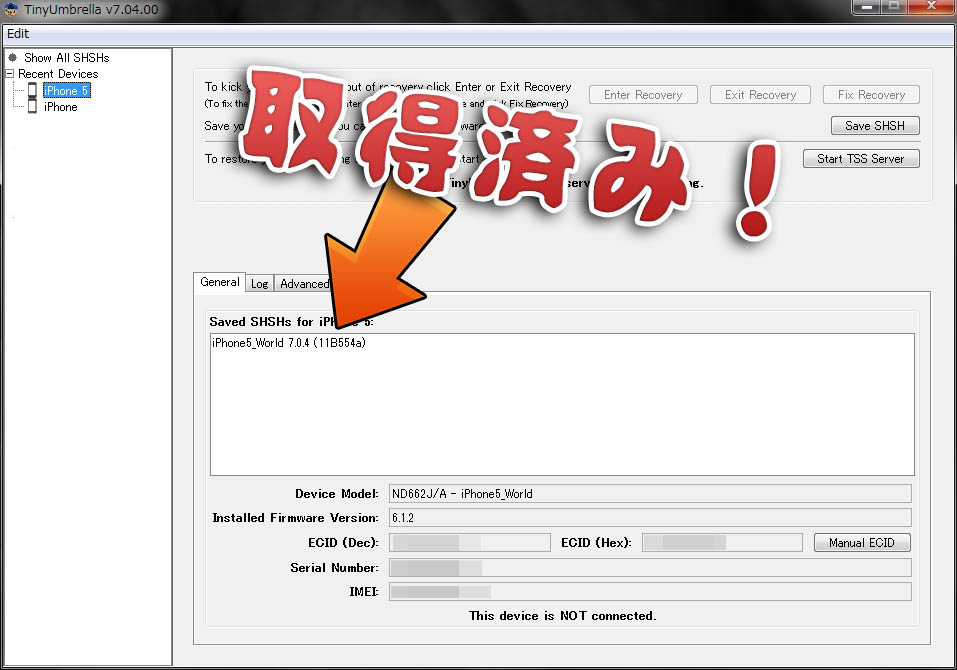
Task: Click the Serial Number field
Action: (650, 567)
